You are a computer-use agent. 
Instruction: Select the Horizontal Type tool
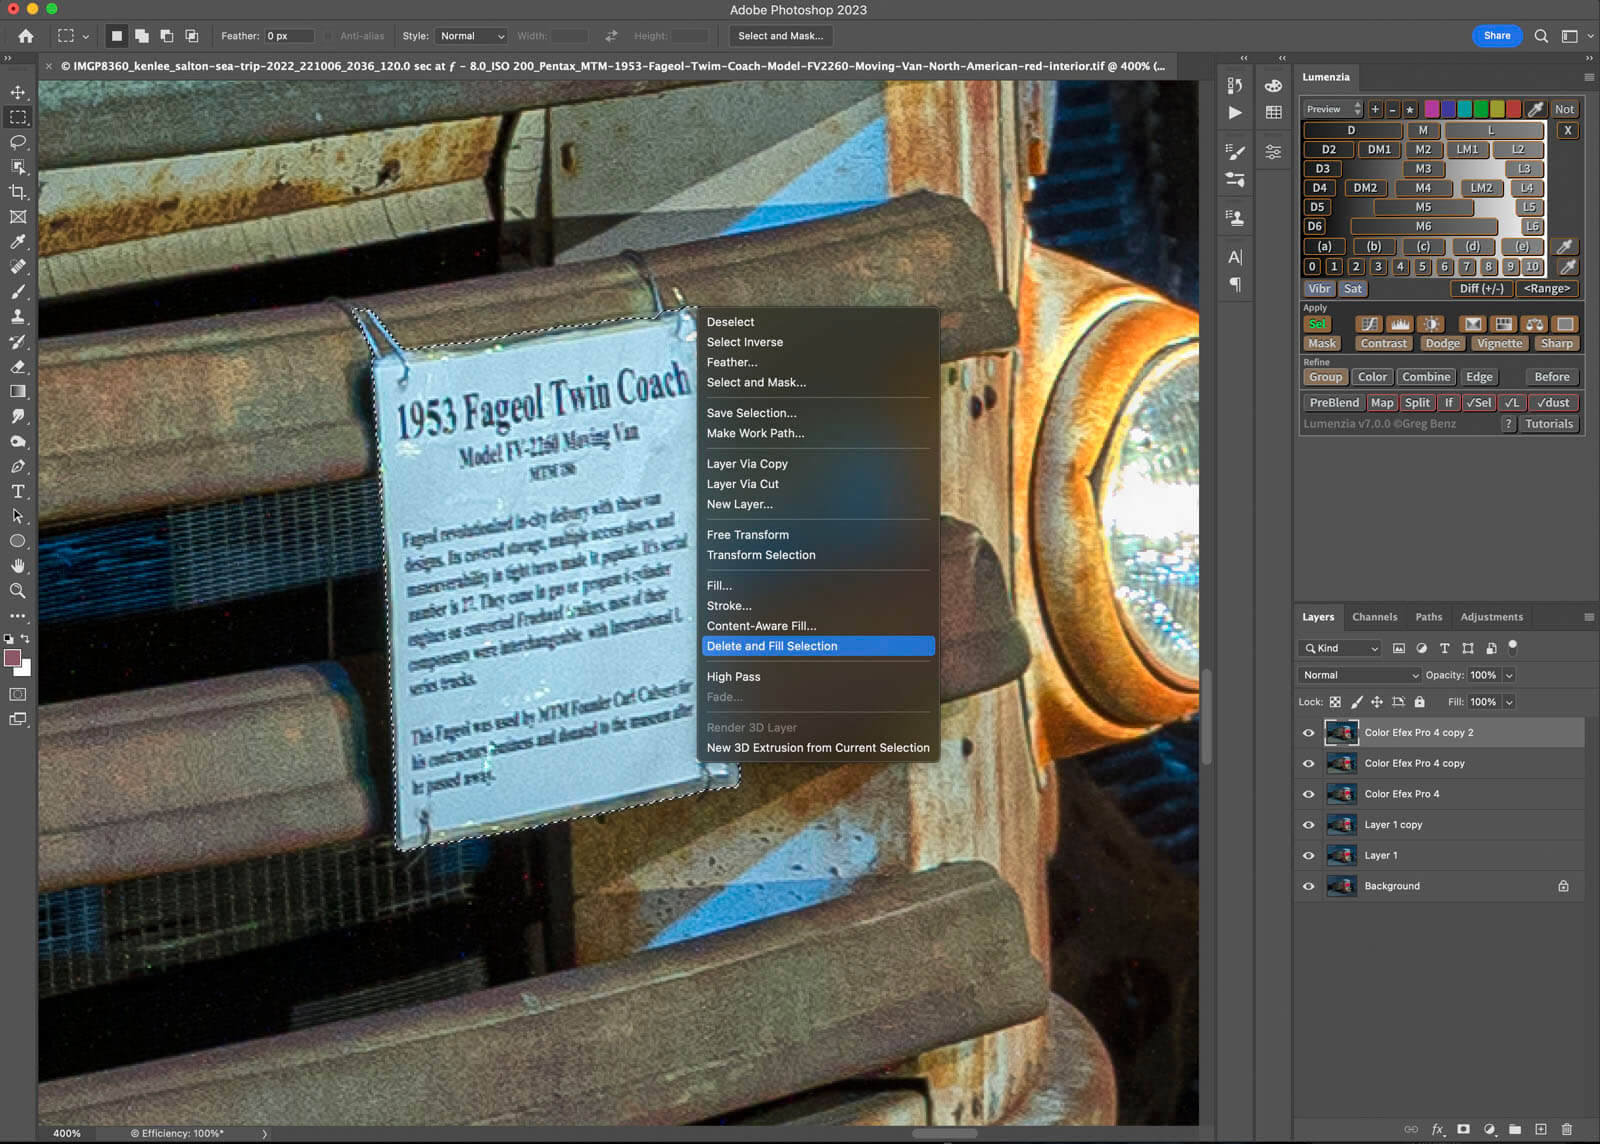[18, 492]
